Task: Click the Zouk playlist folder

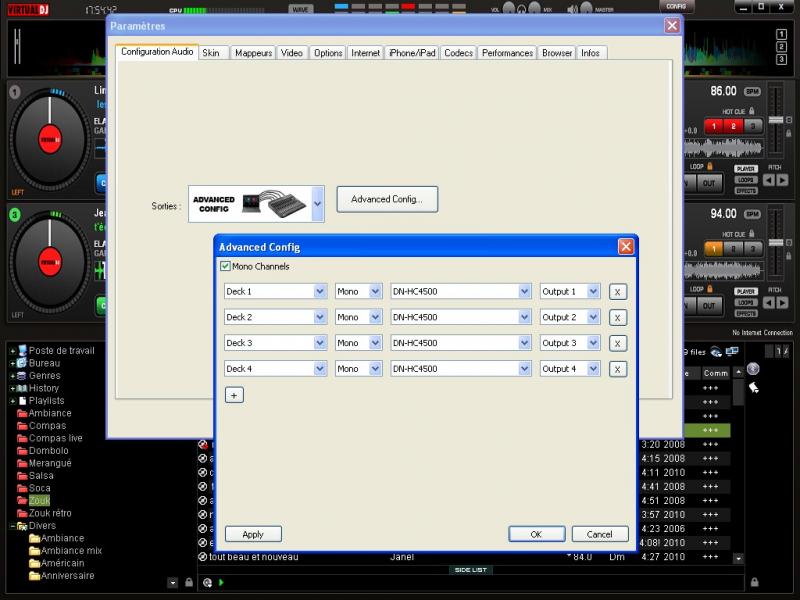Action: 39,500
